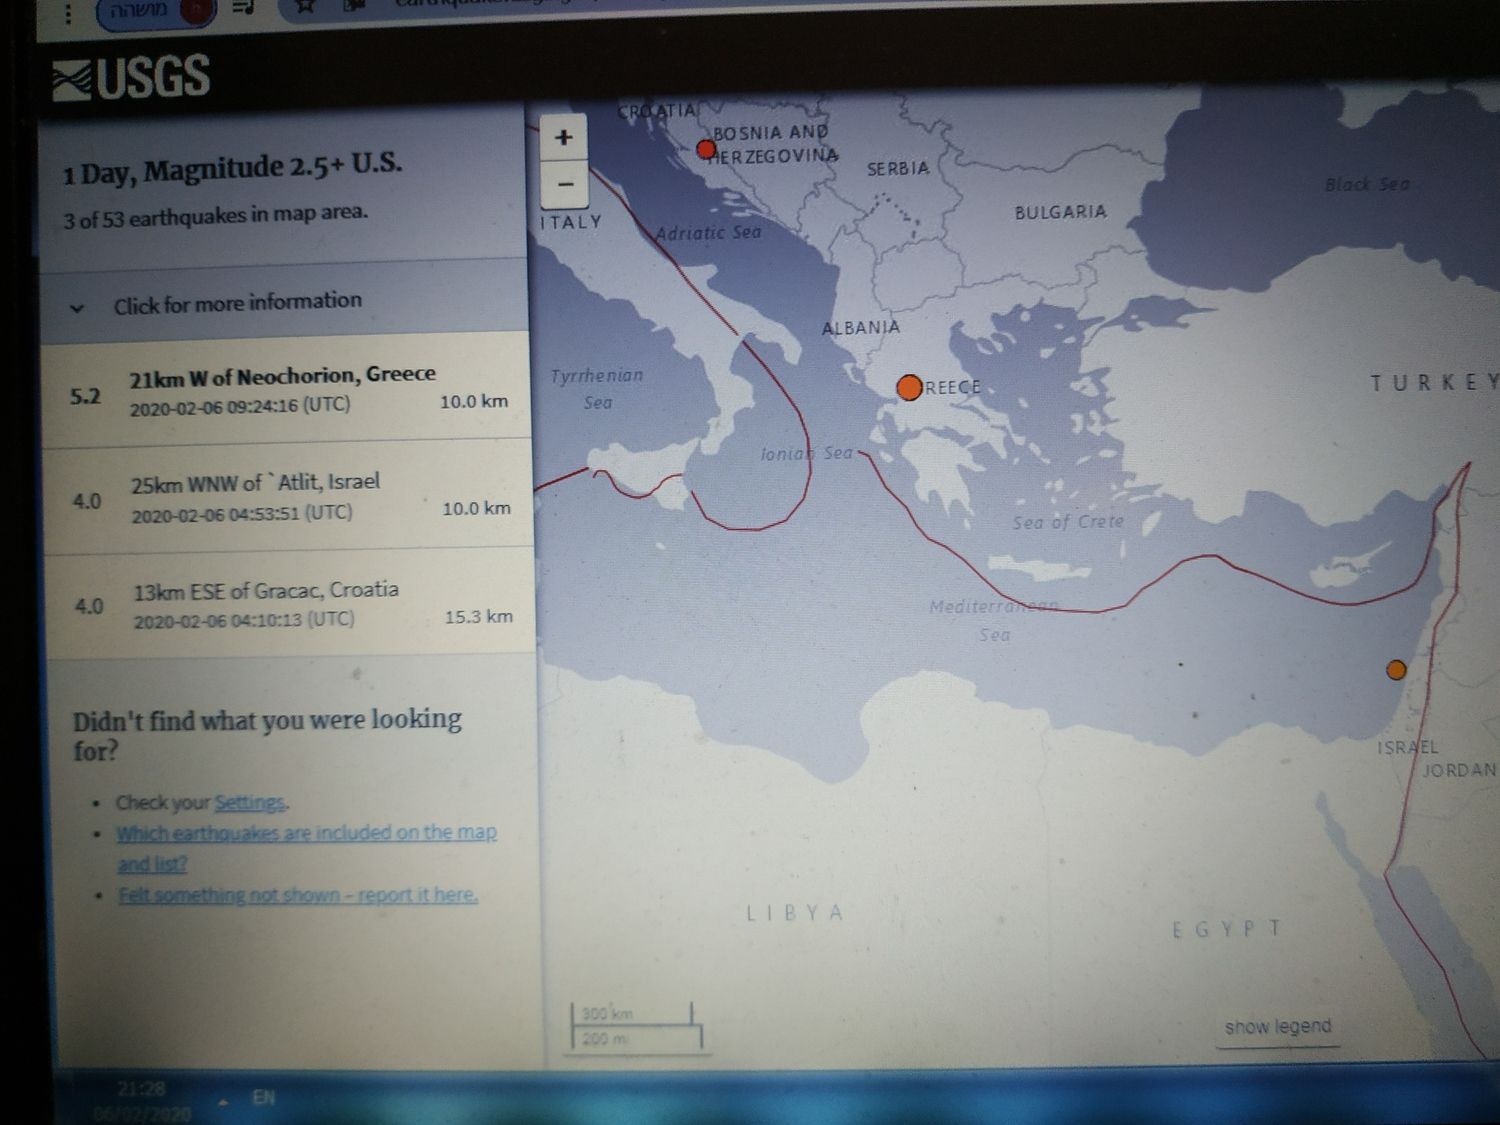Click the USGS logo in header
Viewport: 1500px width, 1125px height.
point(132,79)
